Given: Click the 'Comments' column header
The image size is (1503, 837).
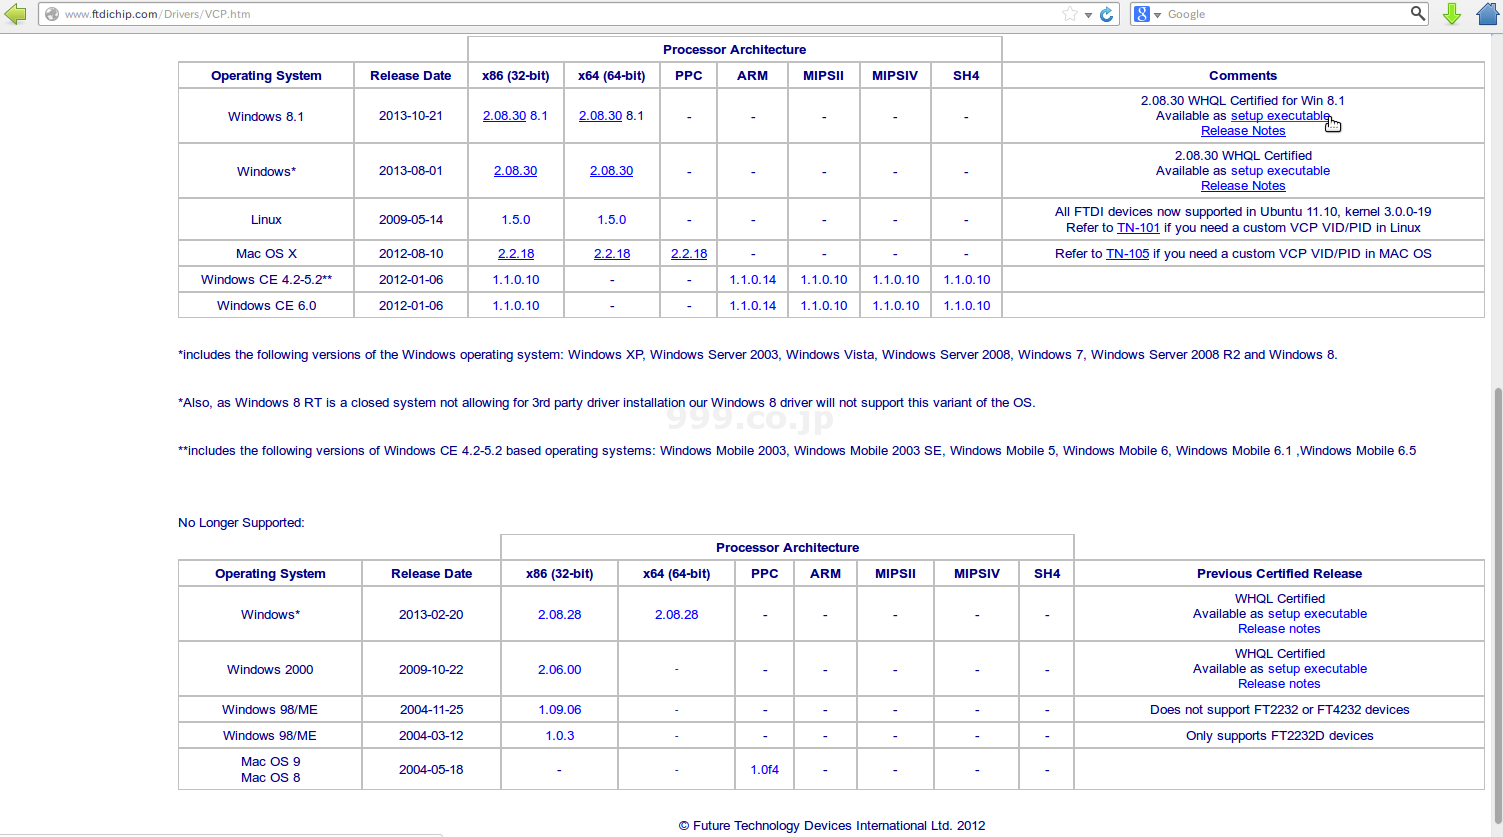Looking at the screenshot, I should pos(1243,76).
